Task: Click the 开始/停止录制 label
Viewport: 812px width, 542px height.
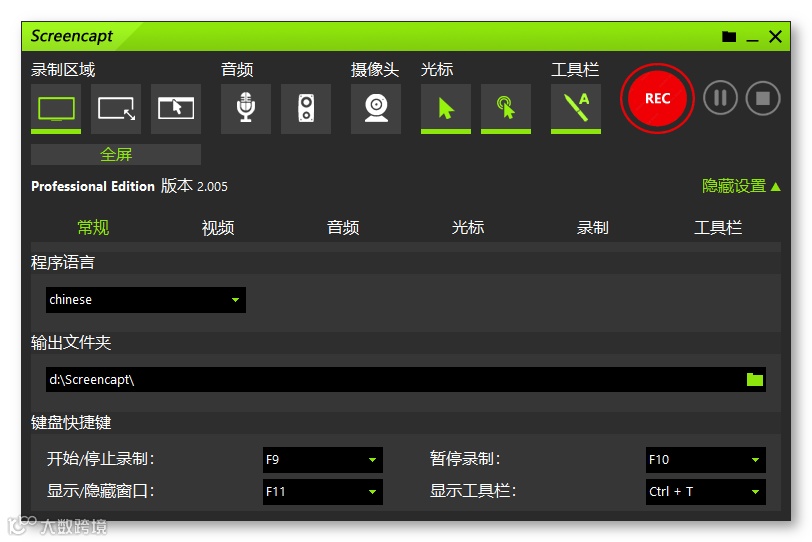Action: [x=100, y=459]
